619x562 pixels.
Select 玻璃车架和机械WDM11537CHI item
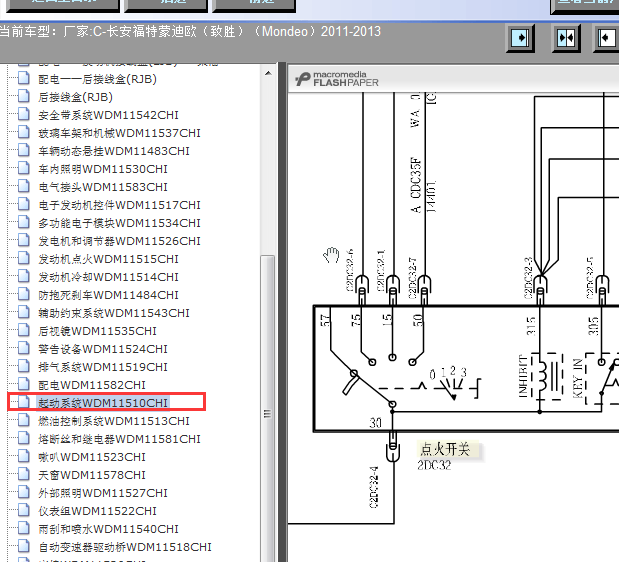(119, 133)
